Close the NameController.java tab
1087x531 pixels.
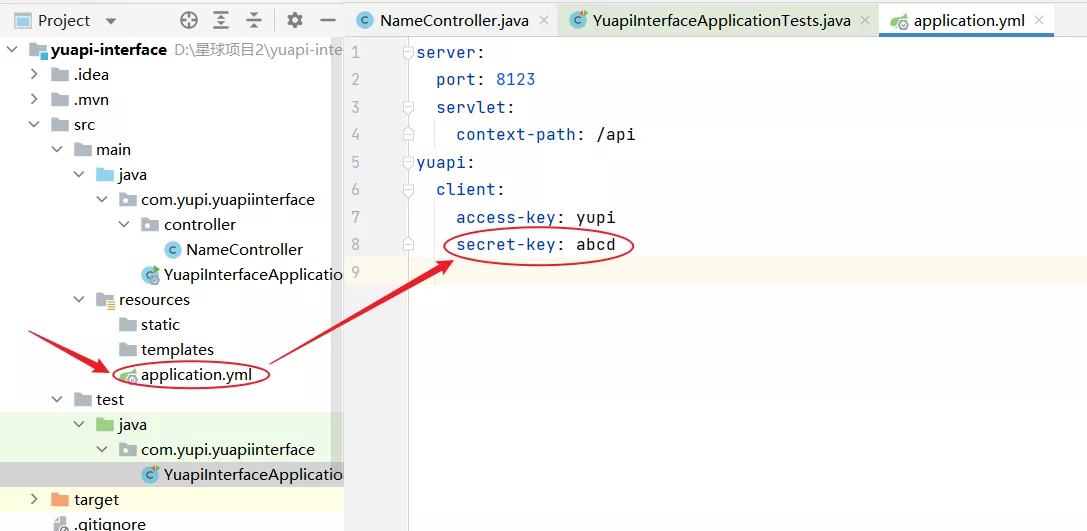pos(544,21)
